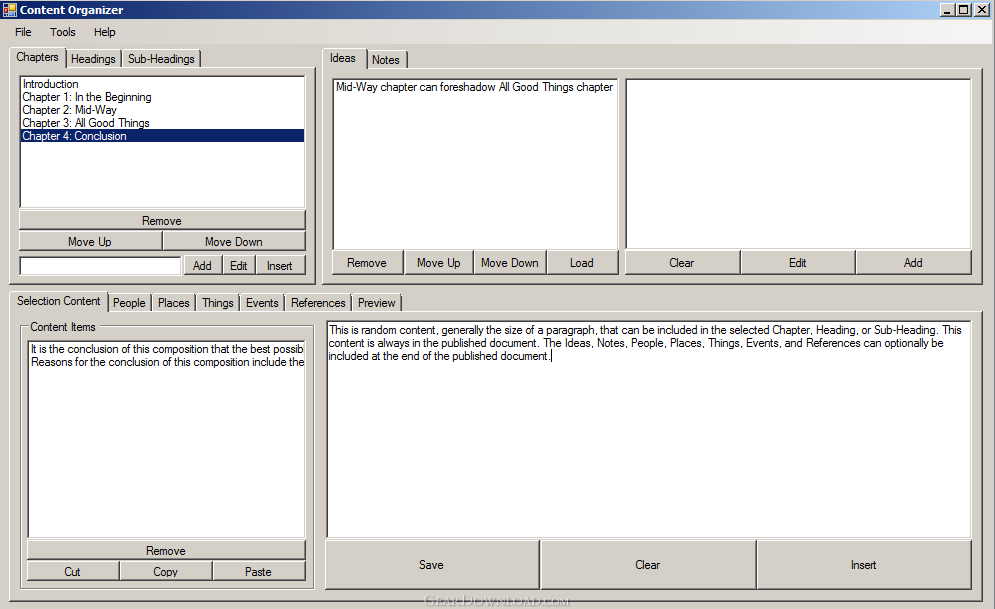Click the Insert chapter button
The image size is (995, 609).
click(280, 266)
